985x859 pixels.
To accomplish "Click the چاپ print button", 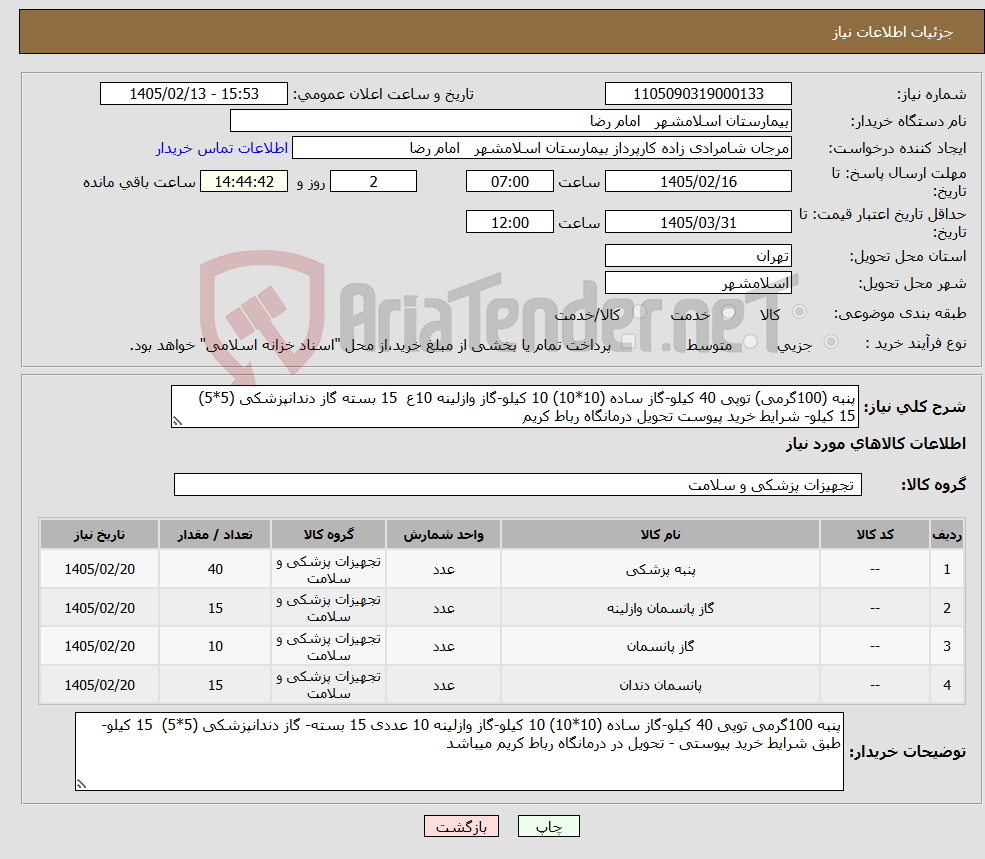I will [x=548, y=826].
